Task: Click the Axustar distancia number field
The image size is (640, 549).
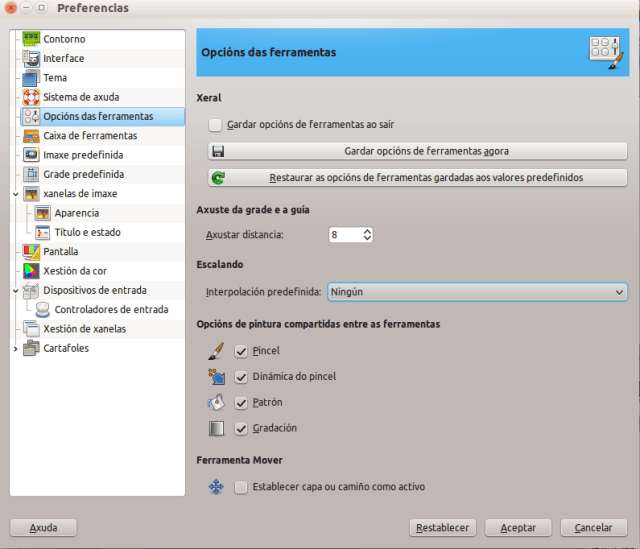Action: coord(345,235)
